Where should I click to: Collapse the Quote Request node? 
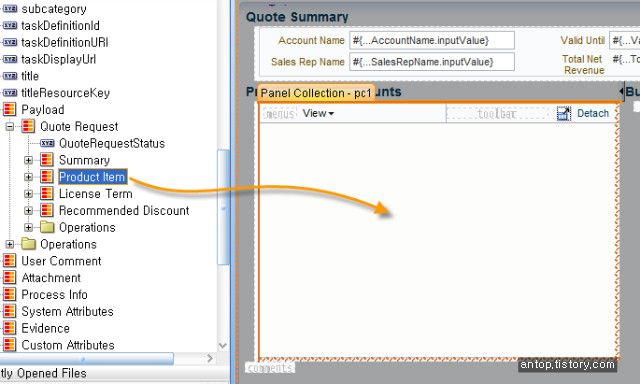click(10, 127)
